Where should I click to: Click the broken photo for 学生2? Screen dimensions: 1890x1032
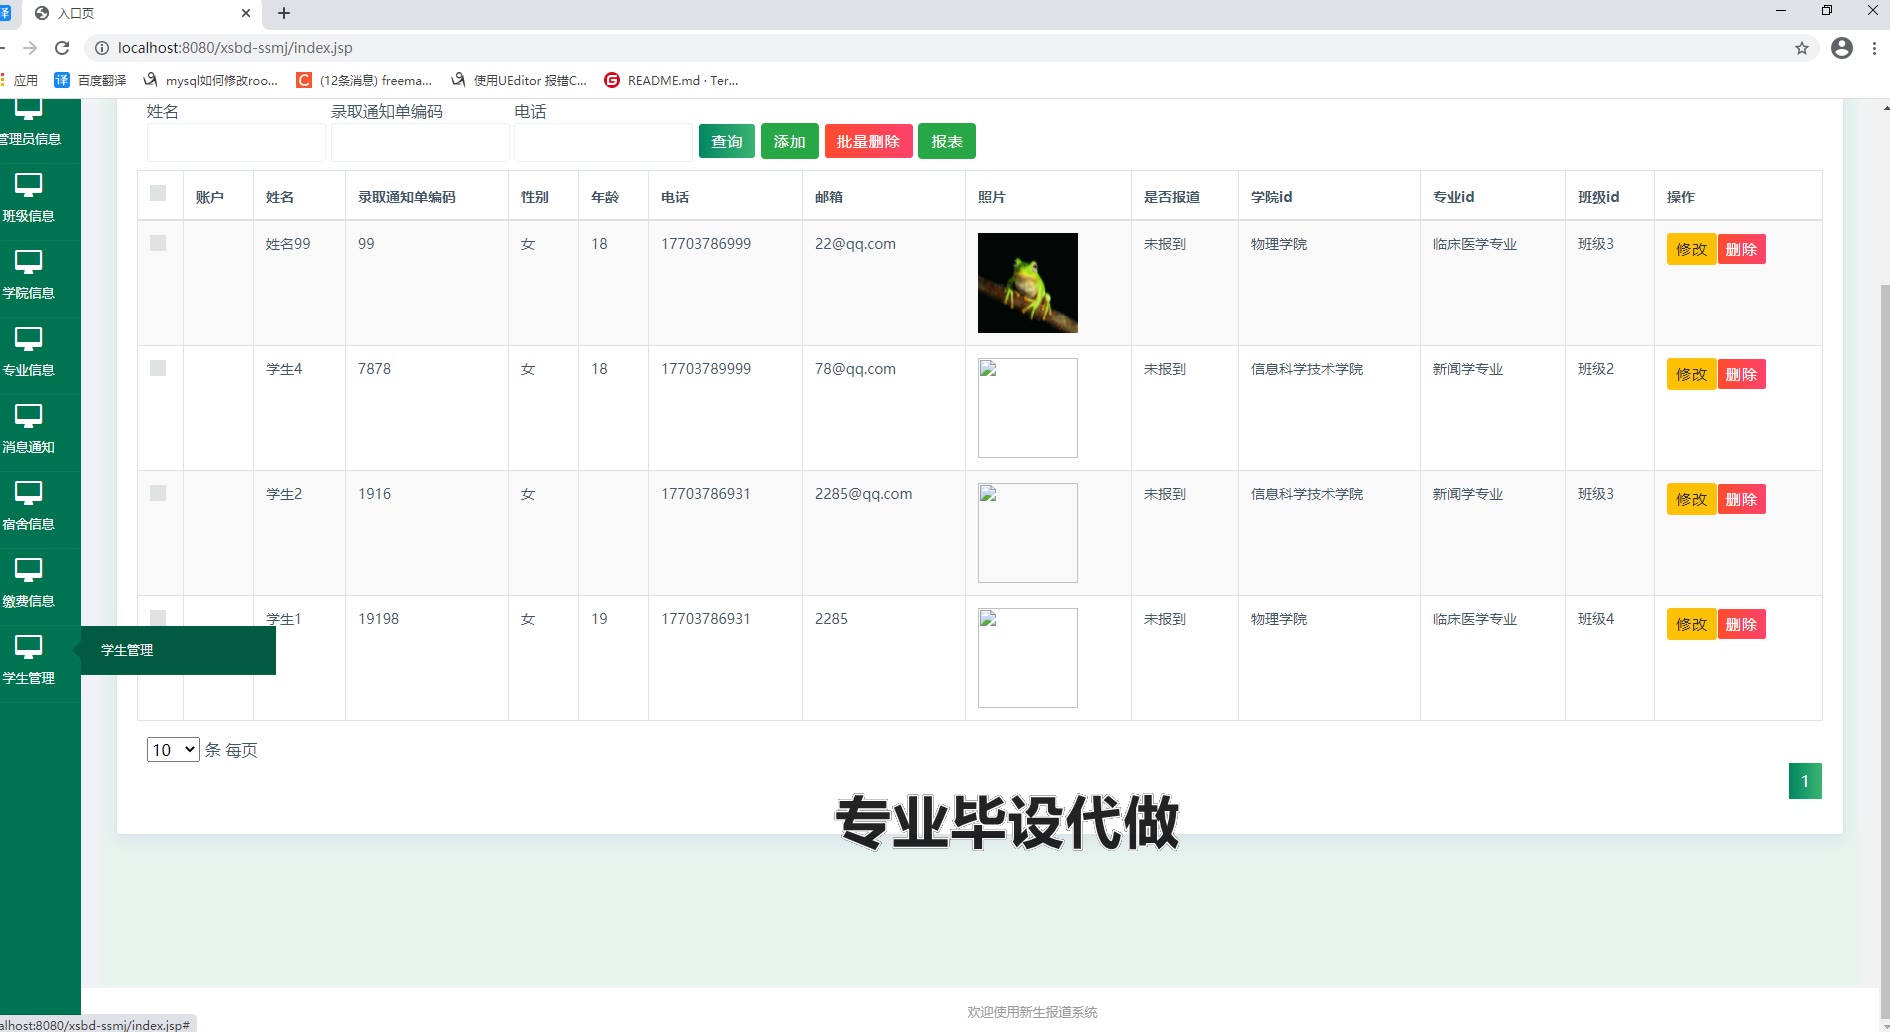click(x=1028, y=533)
